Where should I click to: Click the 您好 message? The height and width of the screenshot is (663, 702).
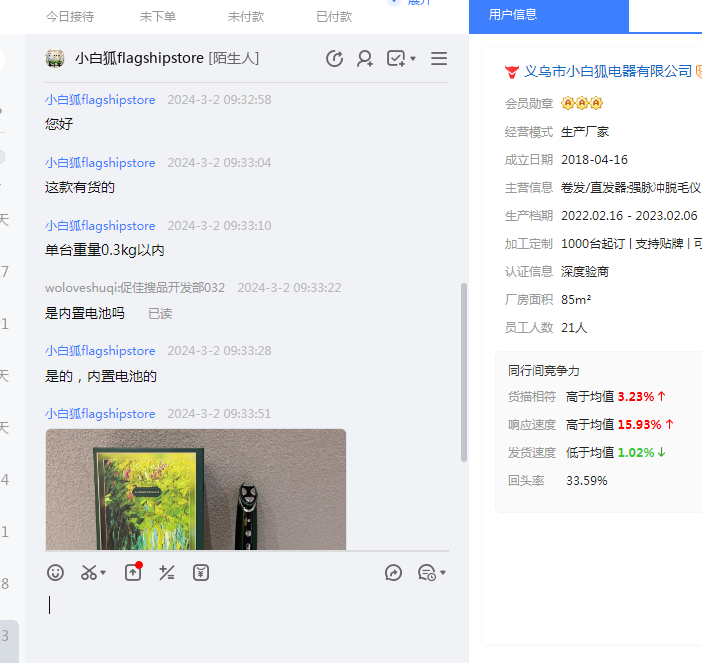coord(59,124)
